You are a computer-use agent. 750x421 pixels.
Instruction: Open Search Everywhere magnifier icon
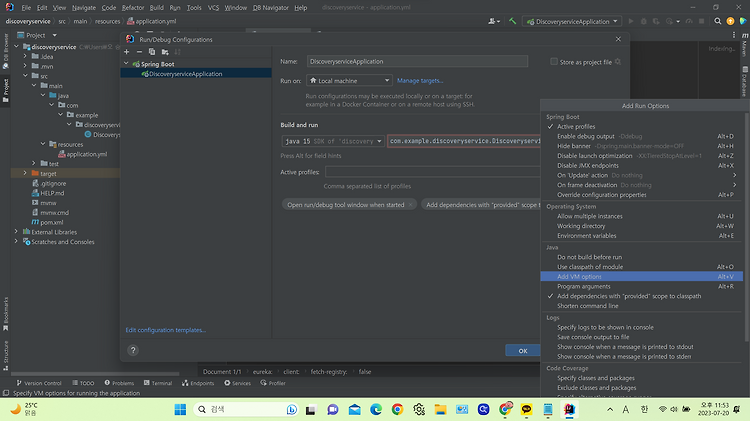[717, 21]
